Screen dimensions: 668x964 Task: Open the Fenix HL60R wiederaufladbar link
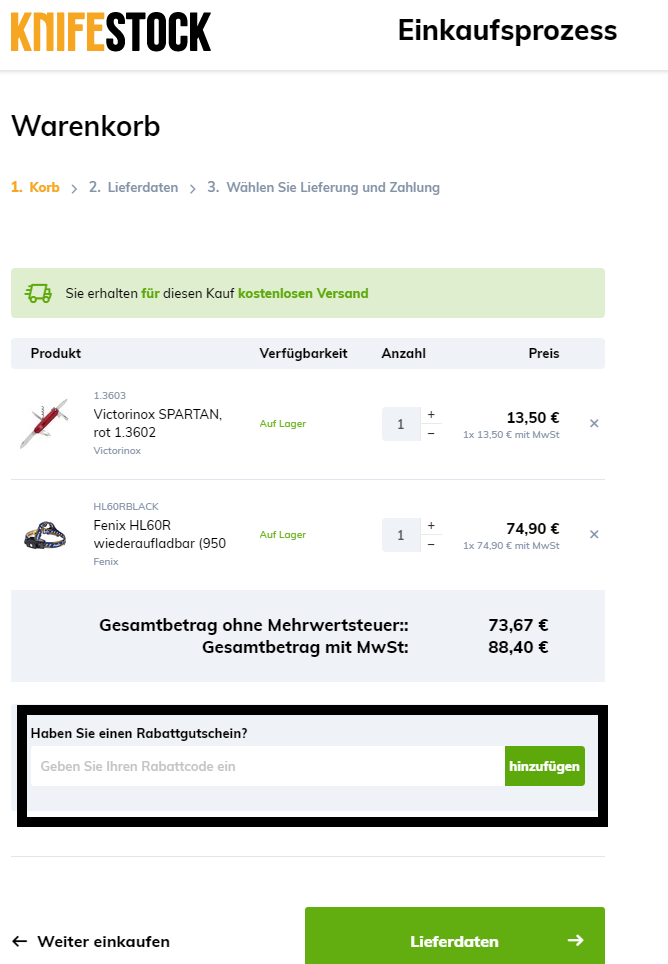click(x=159, y=535)
